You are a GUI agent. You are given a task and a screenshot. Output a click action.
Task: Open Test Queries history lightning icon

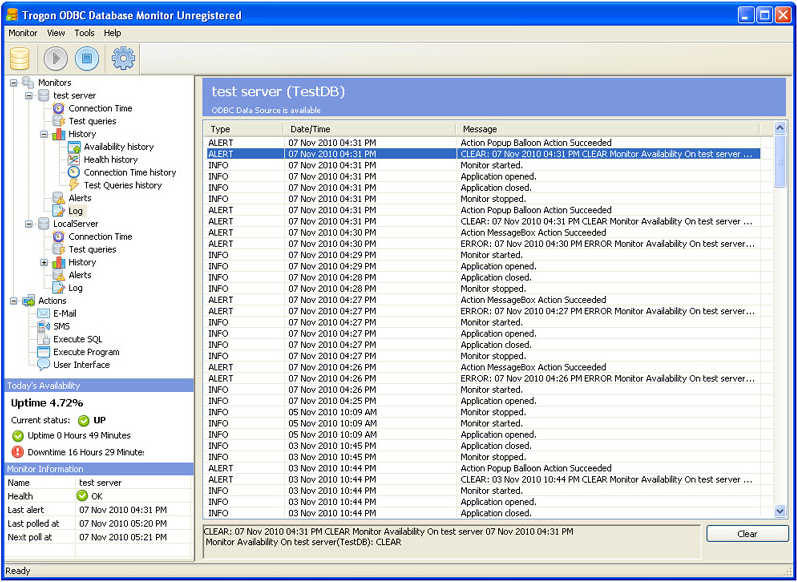74,185
